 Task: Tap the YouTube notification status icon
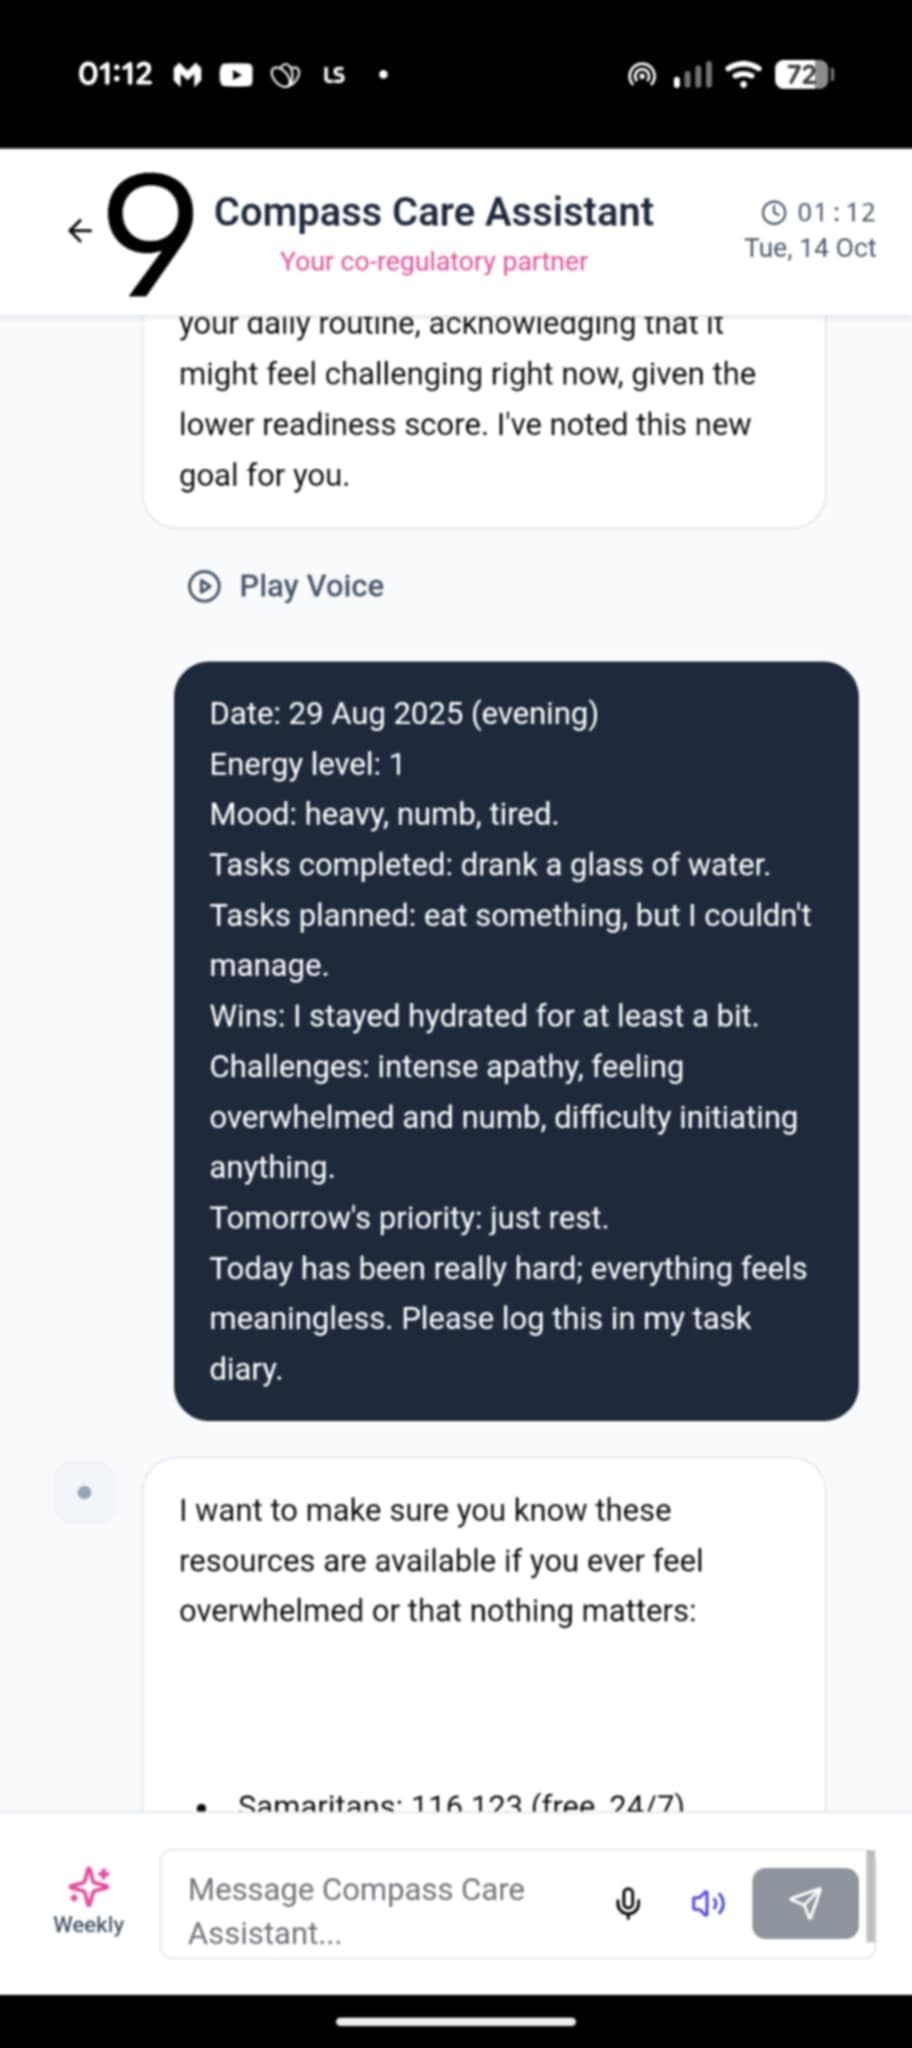point(236,75)
